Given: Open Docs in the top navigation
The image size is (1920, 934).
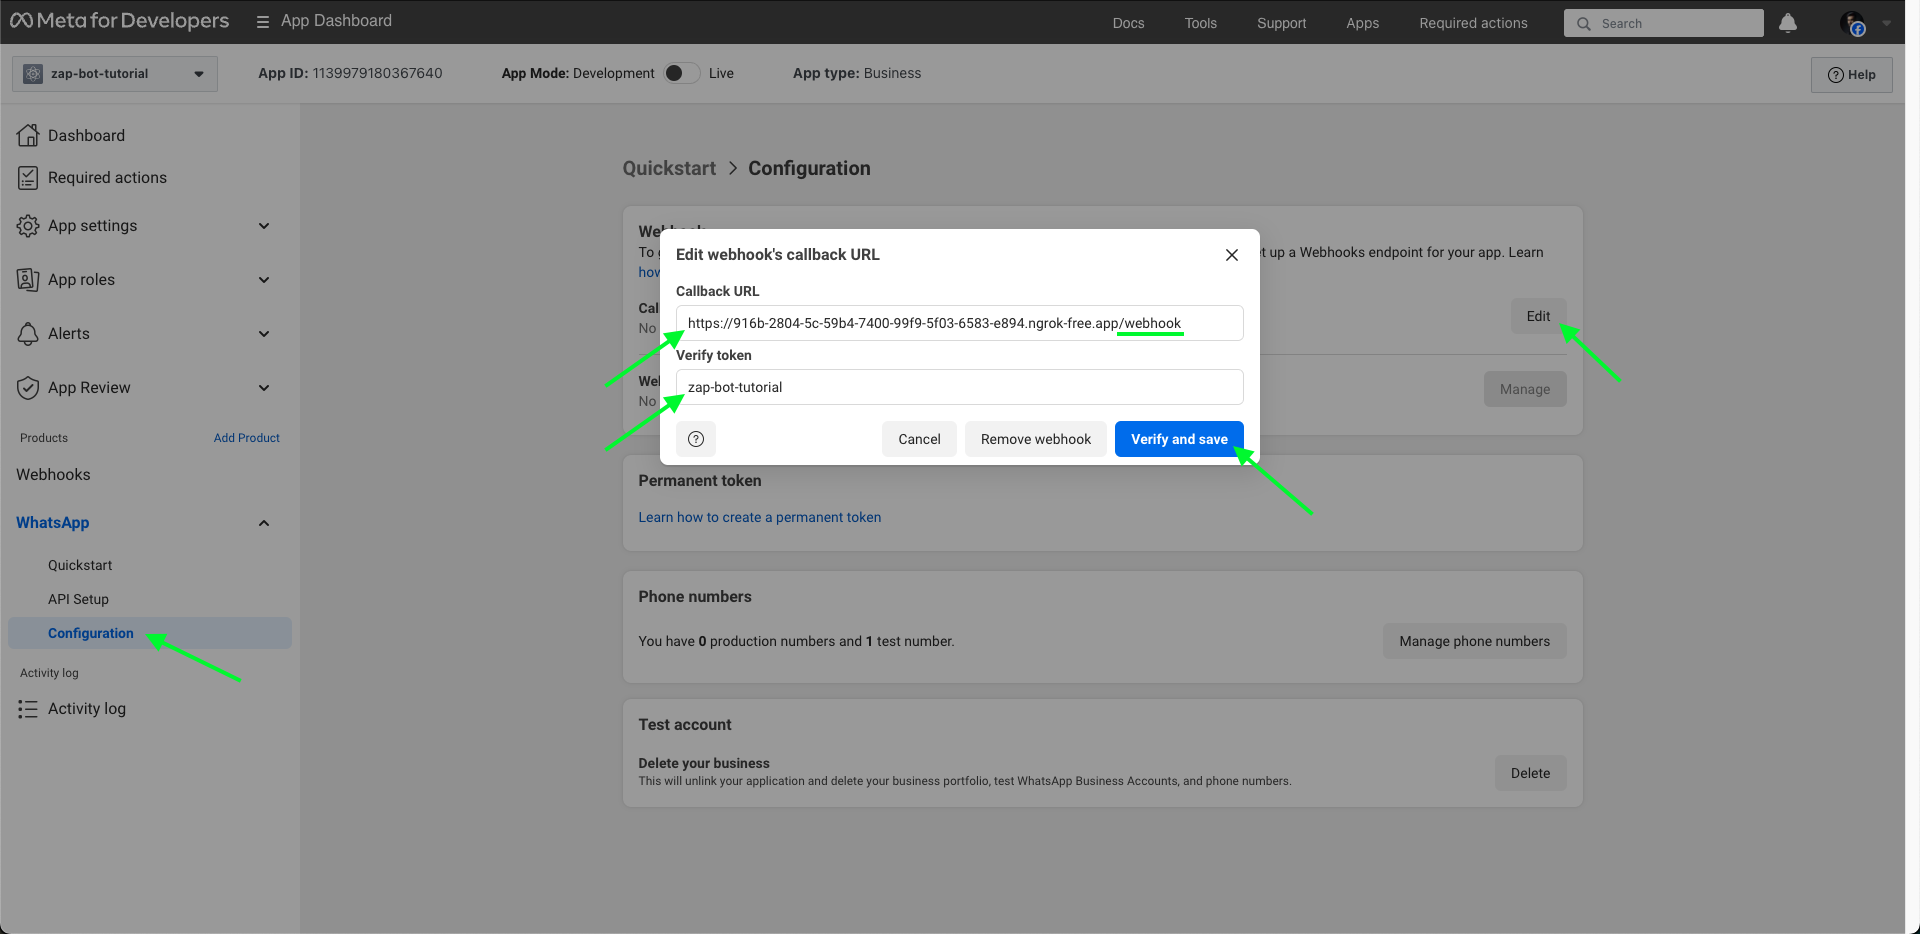Looking at the screenshot, I should [1128, 23].
